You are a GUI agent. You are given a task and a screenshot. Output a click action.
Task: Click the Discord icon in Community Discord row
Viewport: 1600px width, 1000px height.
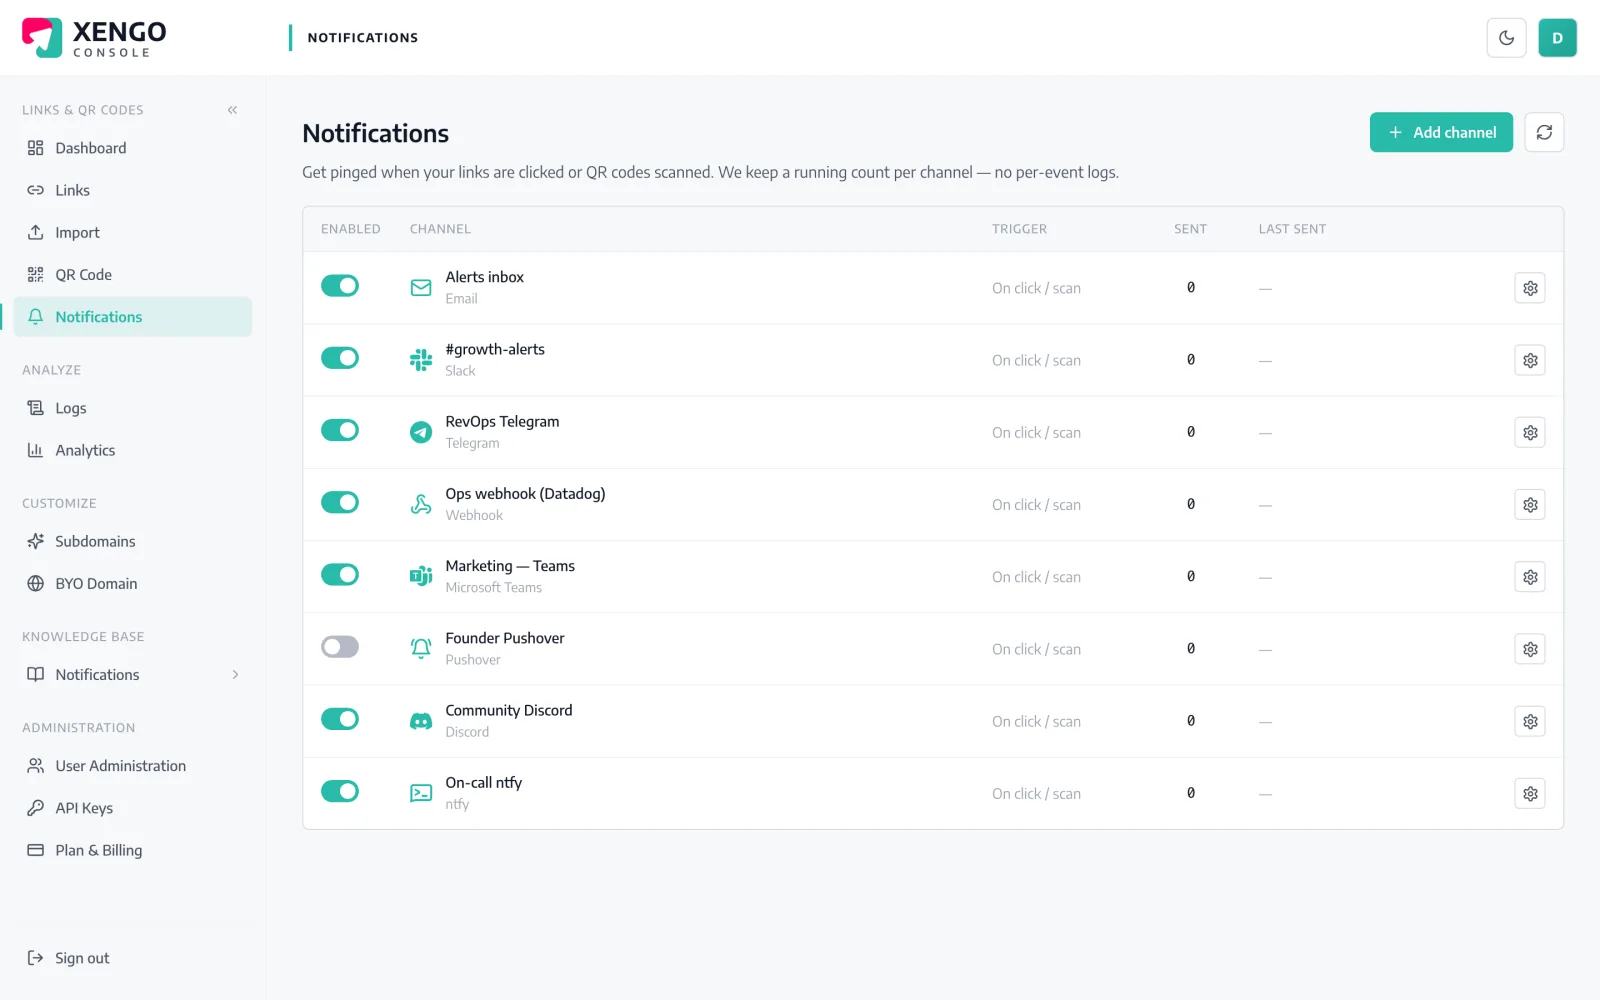pos(421,721)
